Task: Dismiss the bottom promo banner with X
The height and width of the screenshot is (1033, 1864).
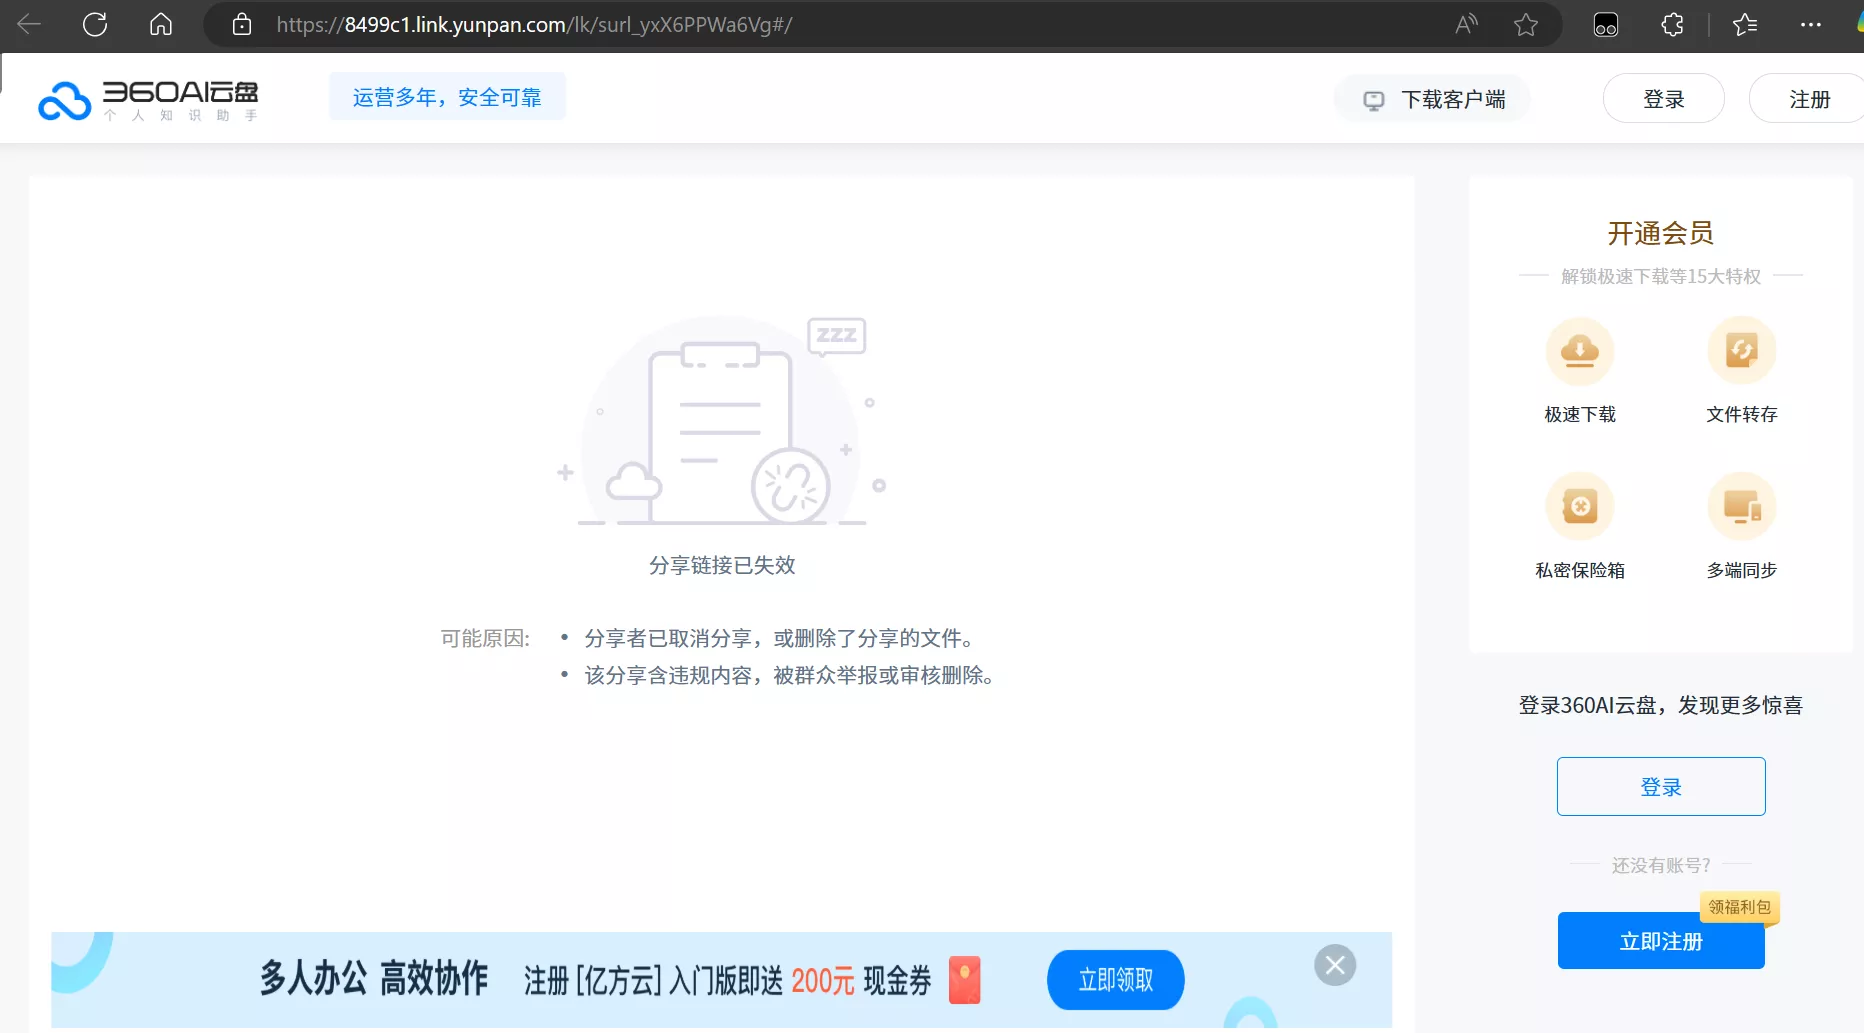Action: 1335,964
